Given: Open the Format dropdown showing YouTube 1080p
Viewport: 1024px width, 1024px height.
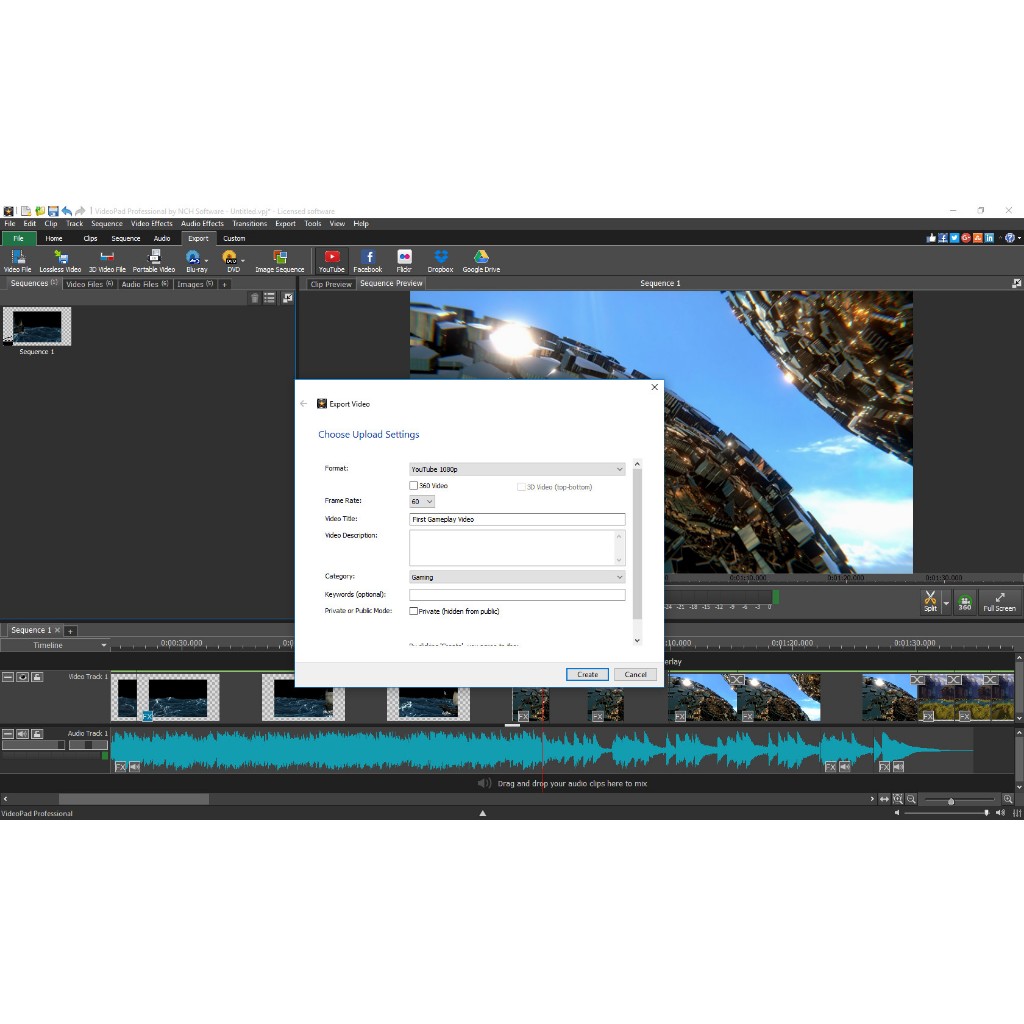Looking at the screenshot, I should click(517, 469).
